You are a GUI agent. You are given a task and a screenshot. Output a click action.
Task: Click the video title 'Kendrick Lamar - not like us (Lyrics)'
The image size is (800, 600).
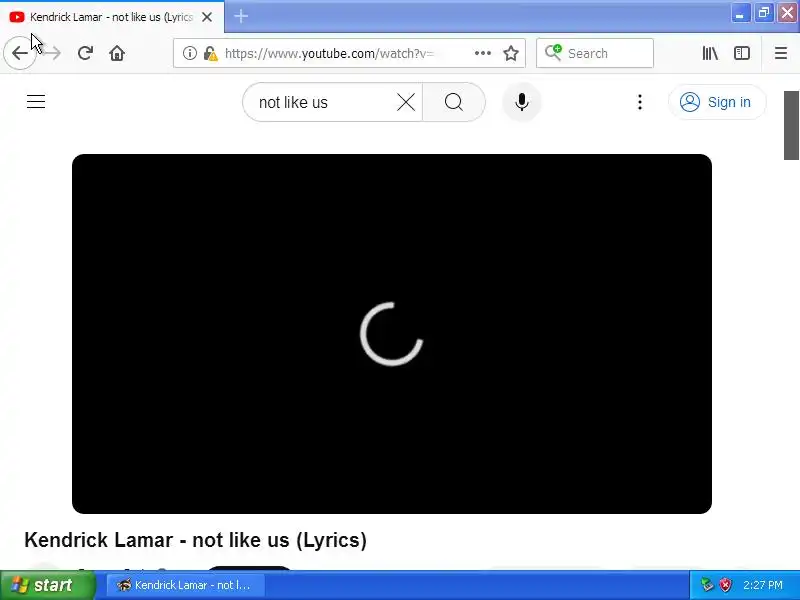195,540
